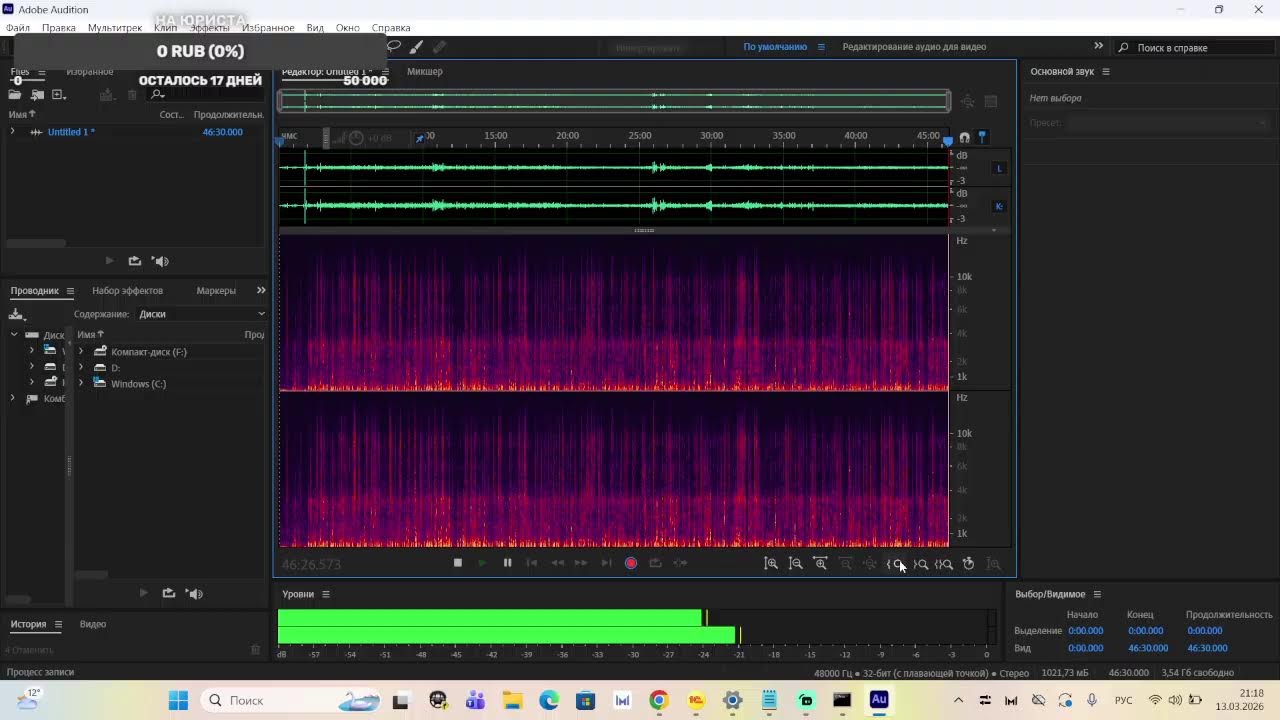Open Chrome from the taskbar
Viewport: 1280px width, 720px height.
658,700
